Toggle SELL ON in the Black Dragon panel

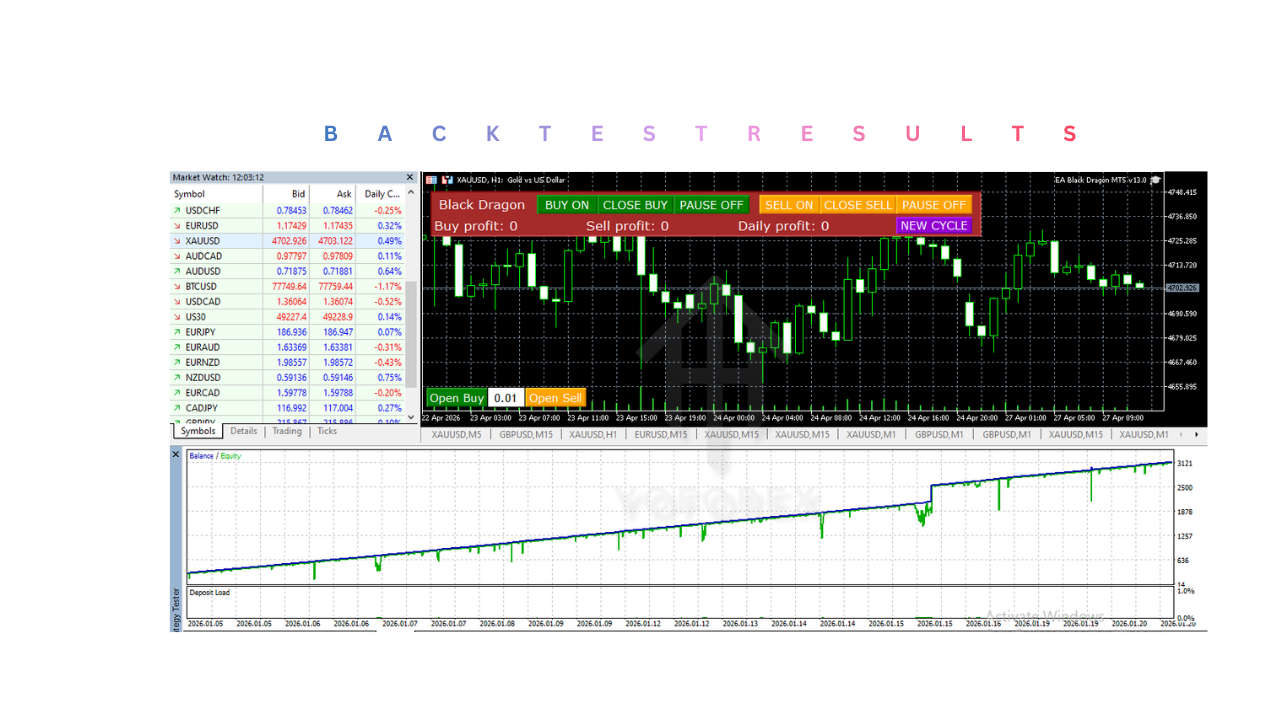(x=789, y=204)
